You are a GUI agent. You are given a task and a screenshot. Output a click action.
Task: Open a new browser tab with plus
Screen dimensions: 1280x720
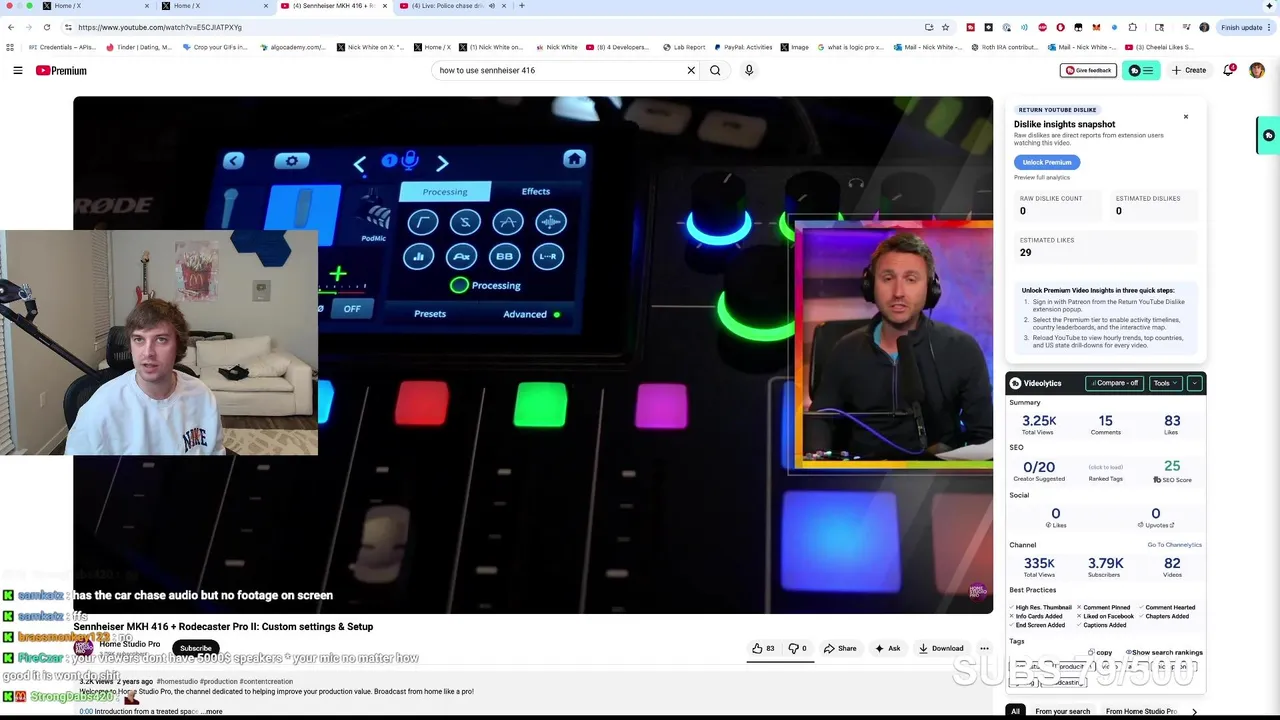click(x=521, y=6)
